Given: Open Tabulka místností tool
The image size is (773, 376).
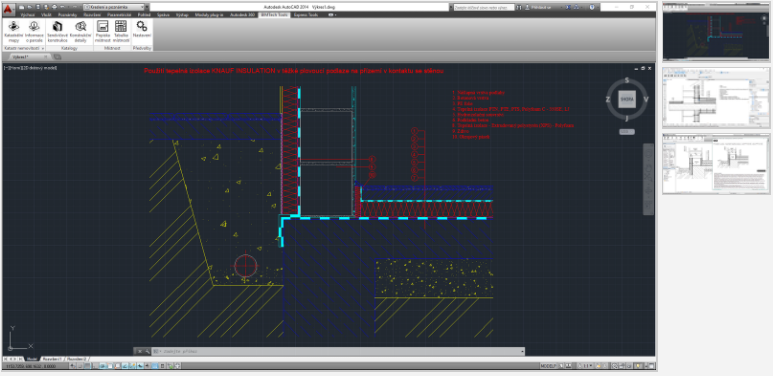Looking at the screenshot, I should [121, 31].
